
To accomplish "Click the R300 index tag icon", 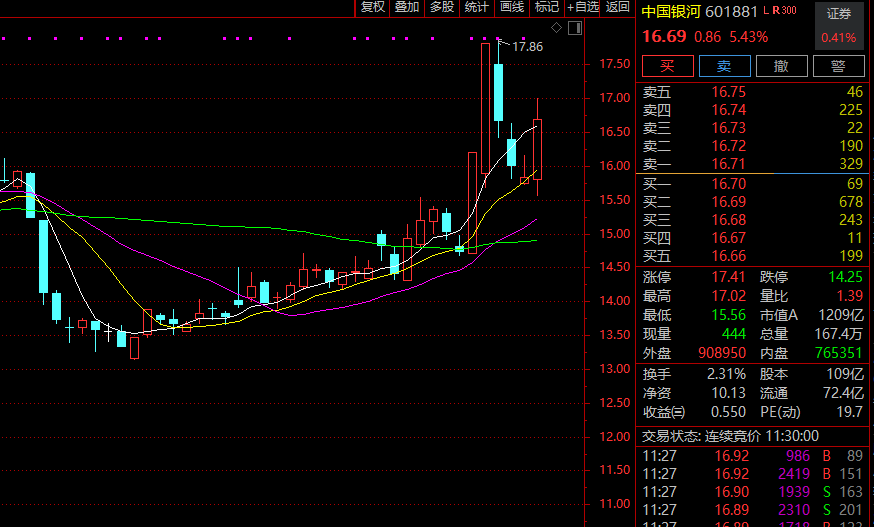I will pyautogui.click(x=784, y=11).
